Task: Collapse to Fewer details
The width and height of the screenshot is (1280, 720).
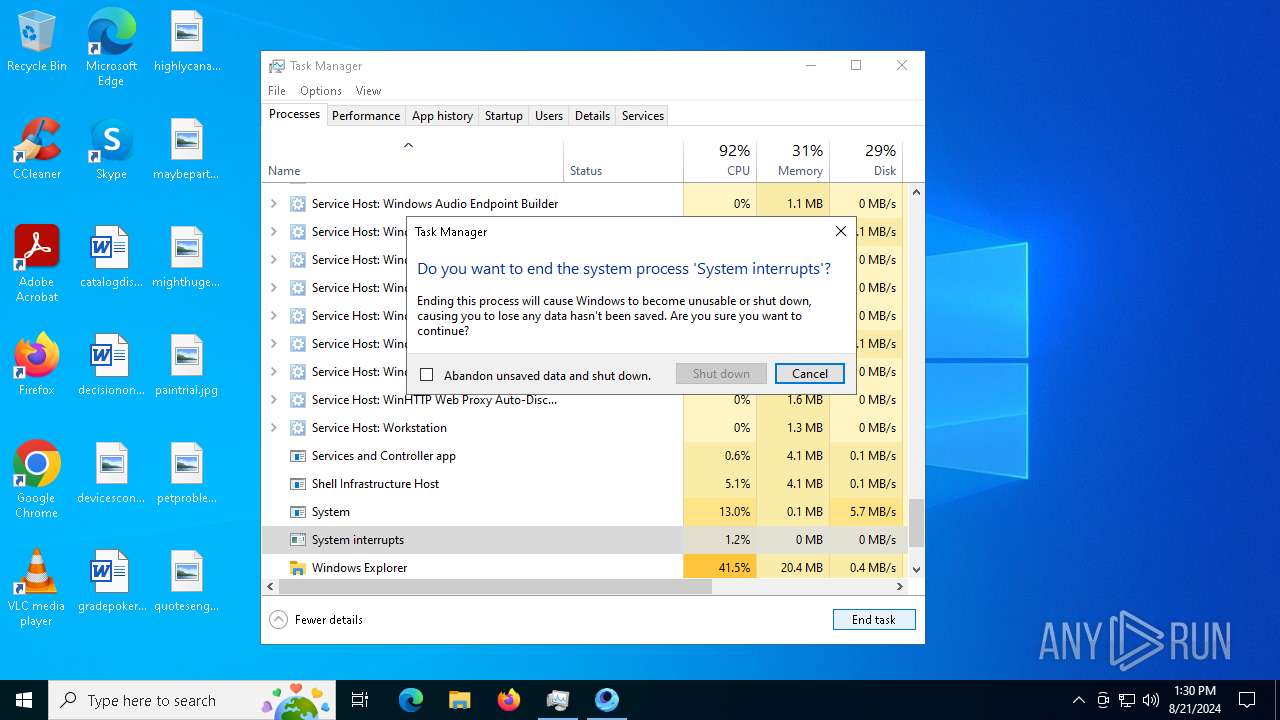Action: tap(316, 620)
